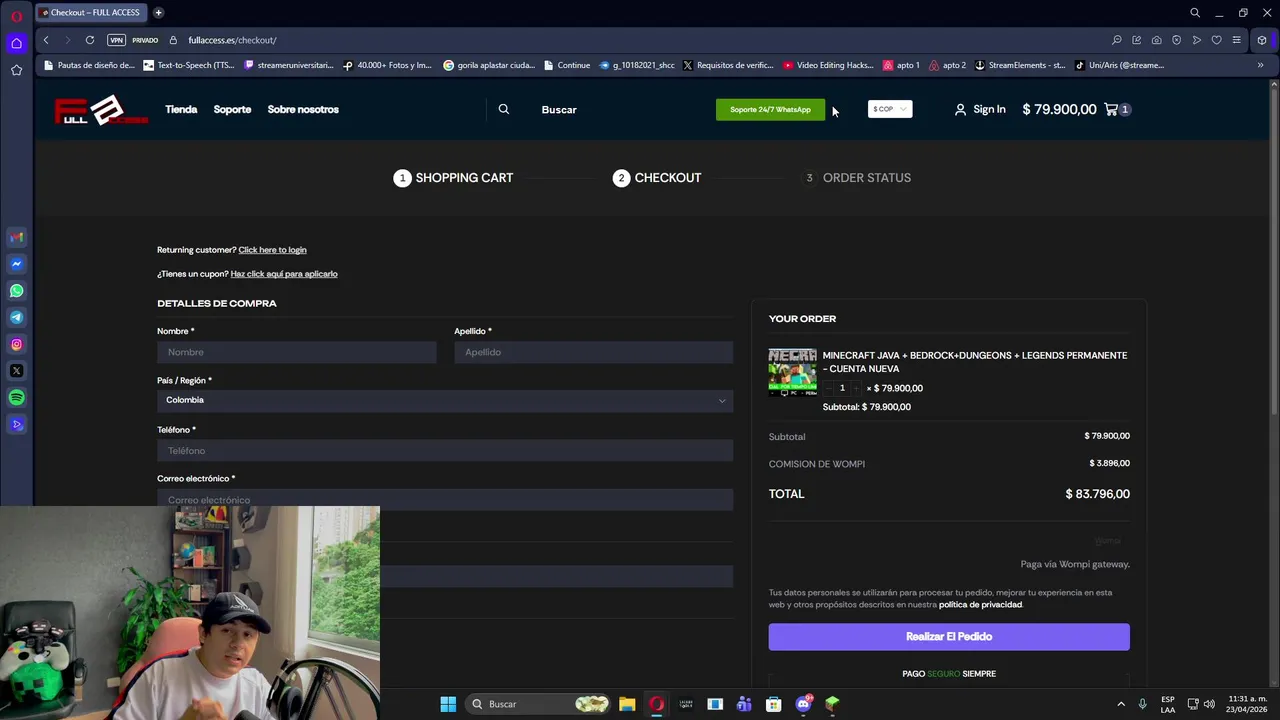Click Sign In link
This screenshot has width=1280, height=720.
coord(980,109)
